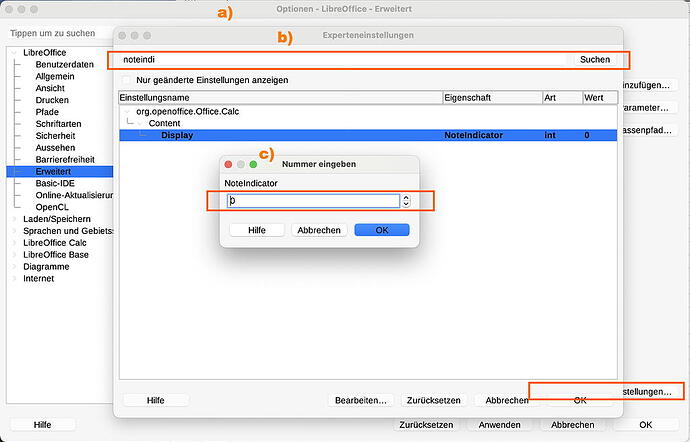The width and height of the screenshot is (690, 442).
Task: Click Bearbeiten... in Experteneinstellungen
Action: pos(360,400)
